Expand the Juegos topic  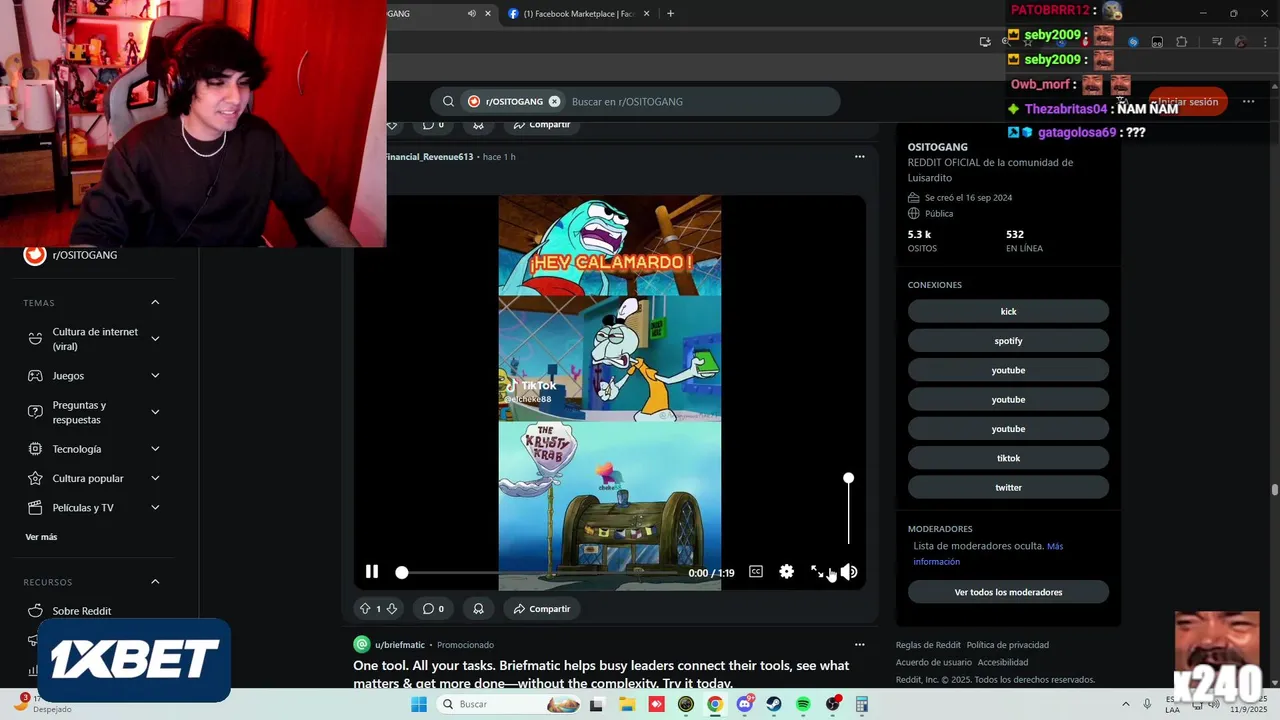155,375
